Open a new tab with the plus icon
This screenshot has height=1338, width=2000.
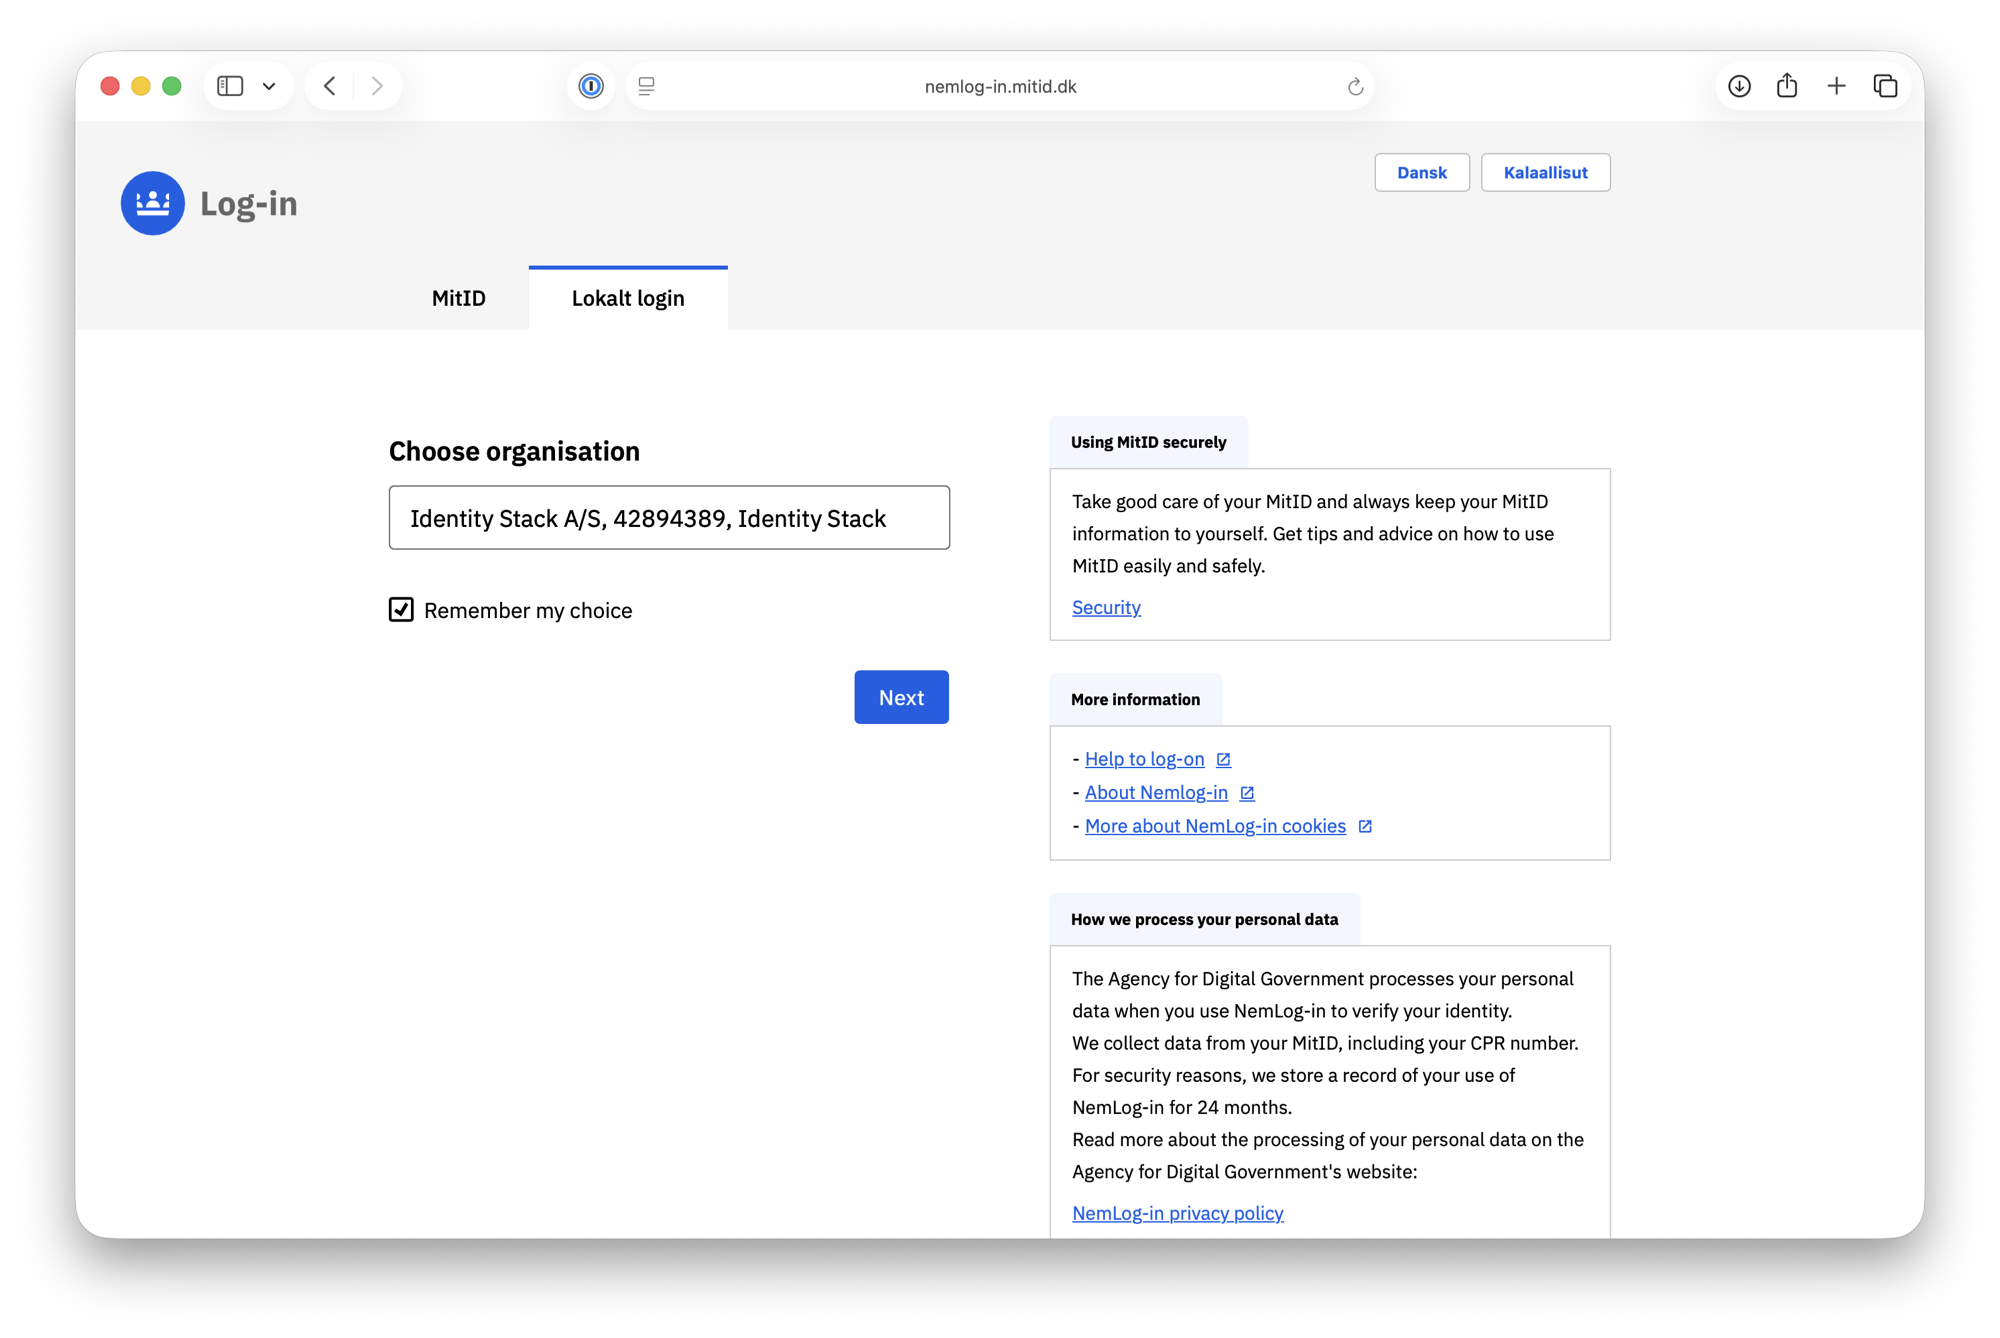[x=1836, y=86]
